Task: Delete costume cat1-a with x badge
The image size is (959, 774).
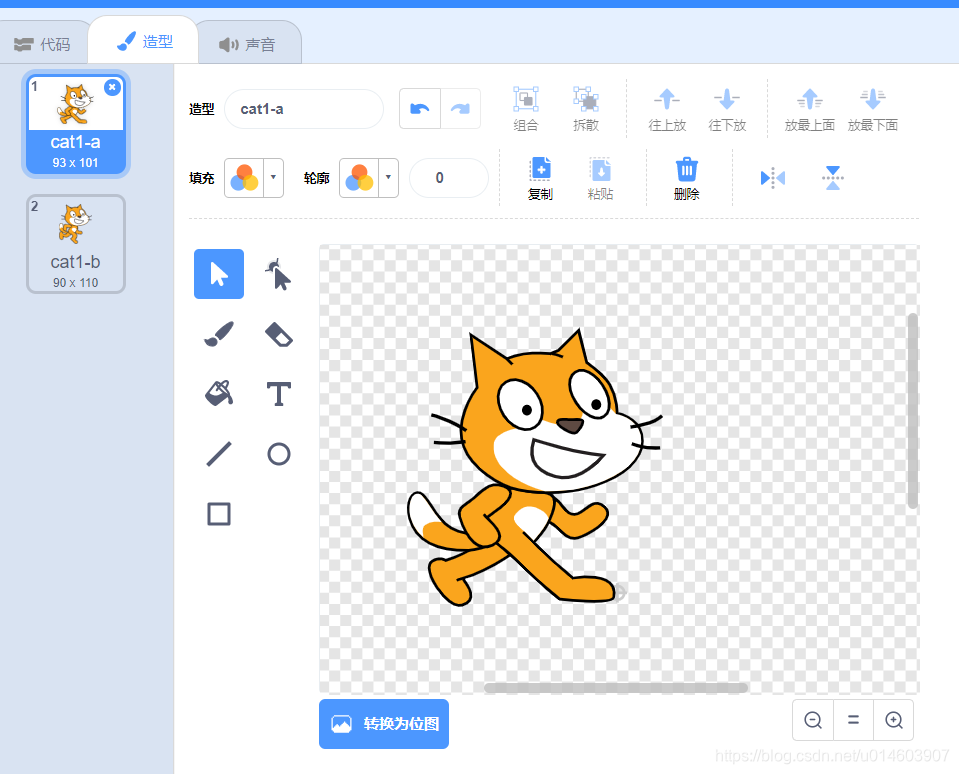Action: pyautogui.click(x=112, y=87)
